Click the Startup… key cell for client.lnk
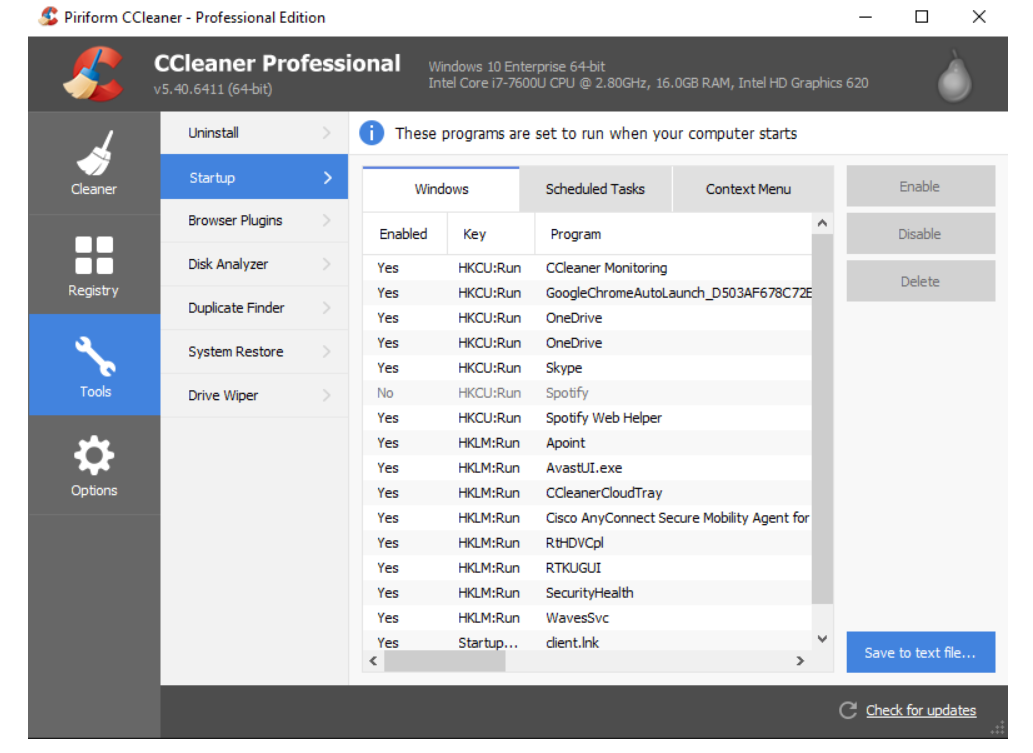1033x753 pixels. coord(488,643)
